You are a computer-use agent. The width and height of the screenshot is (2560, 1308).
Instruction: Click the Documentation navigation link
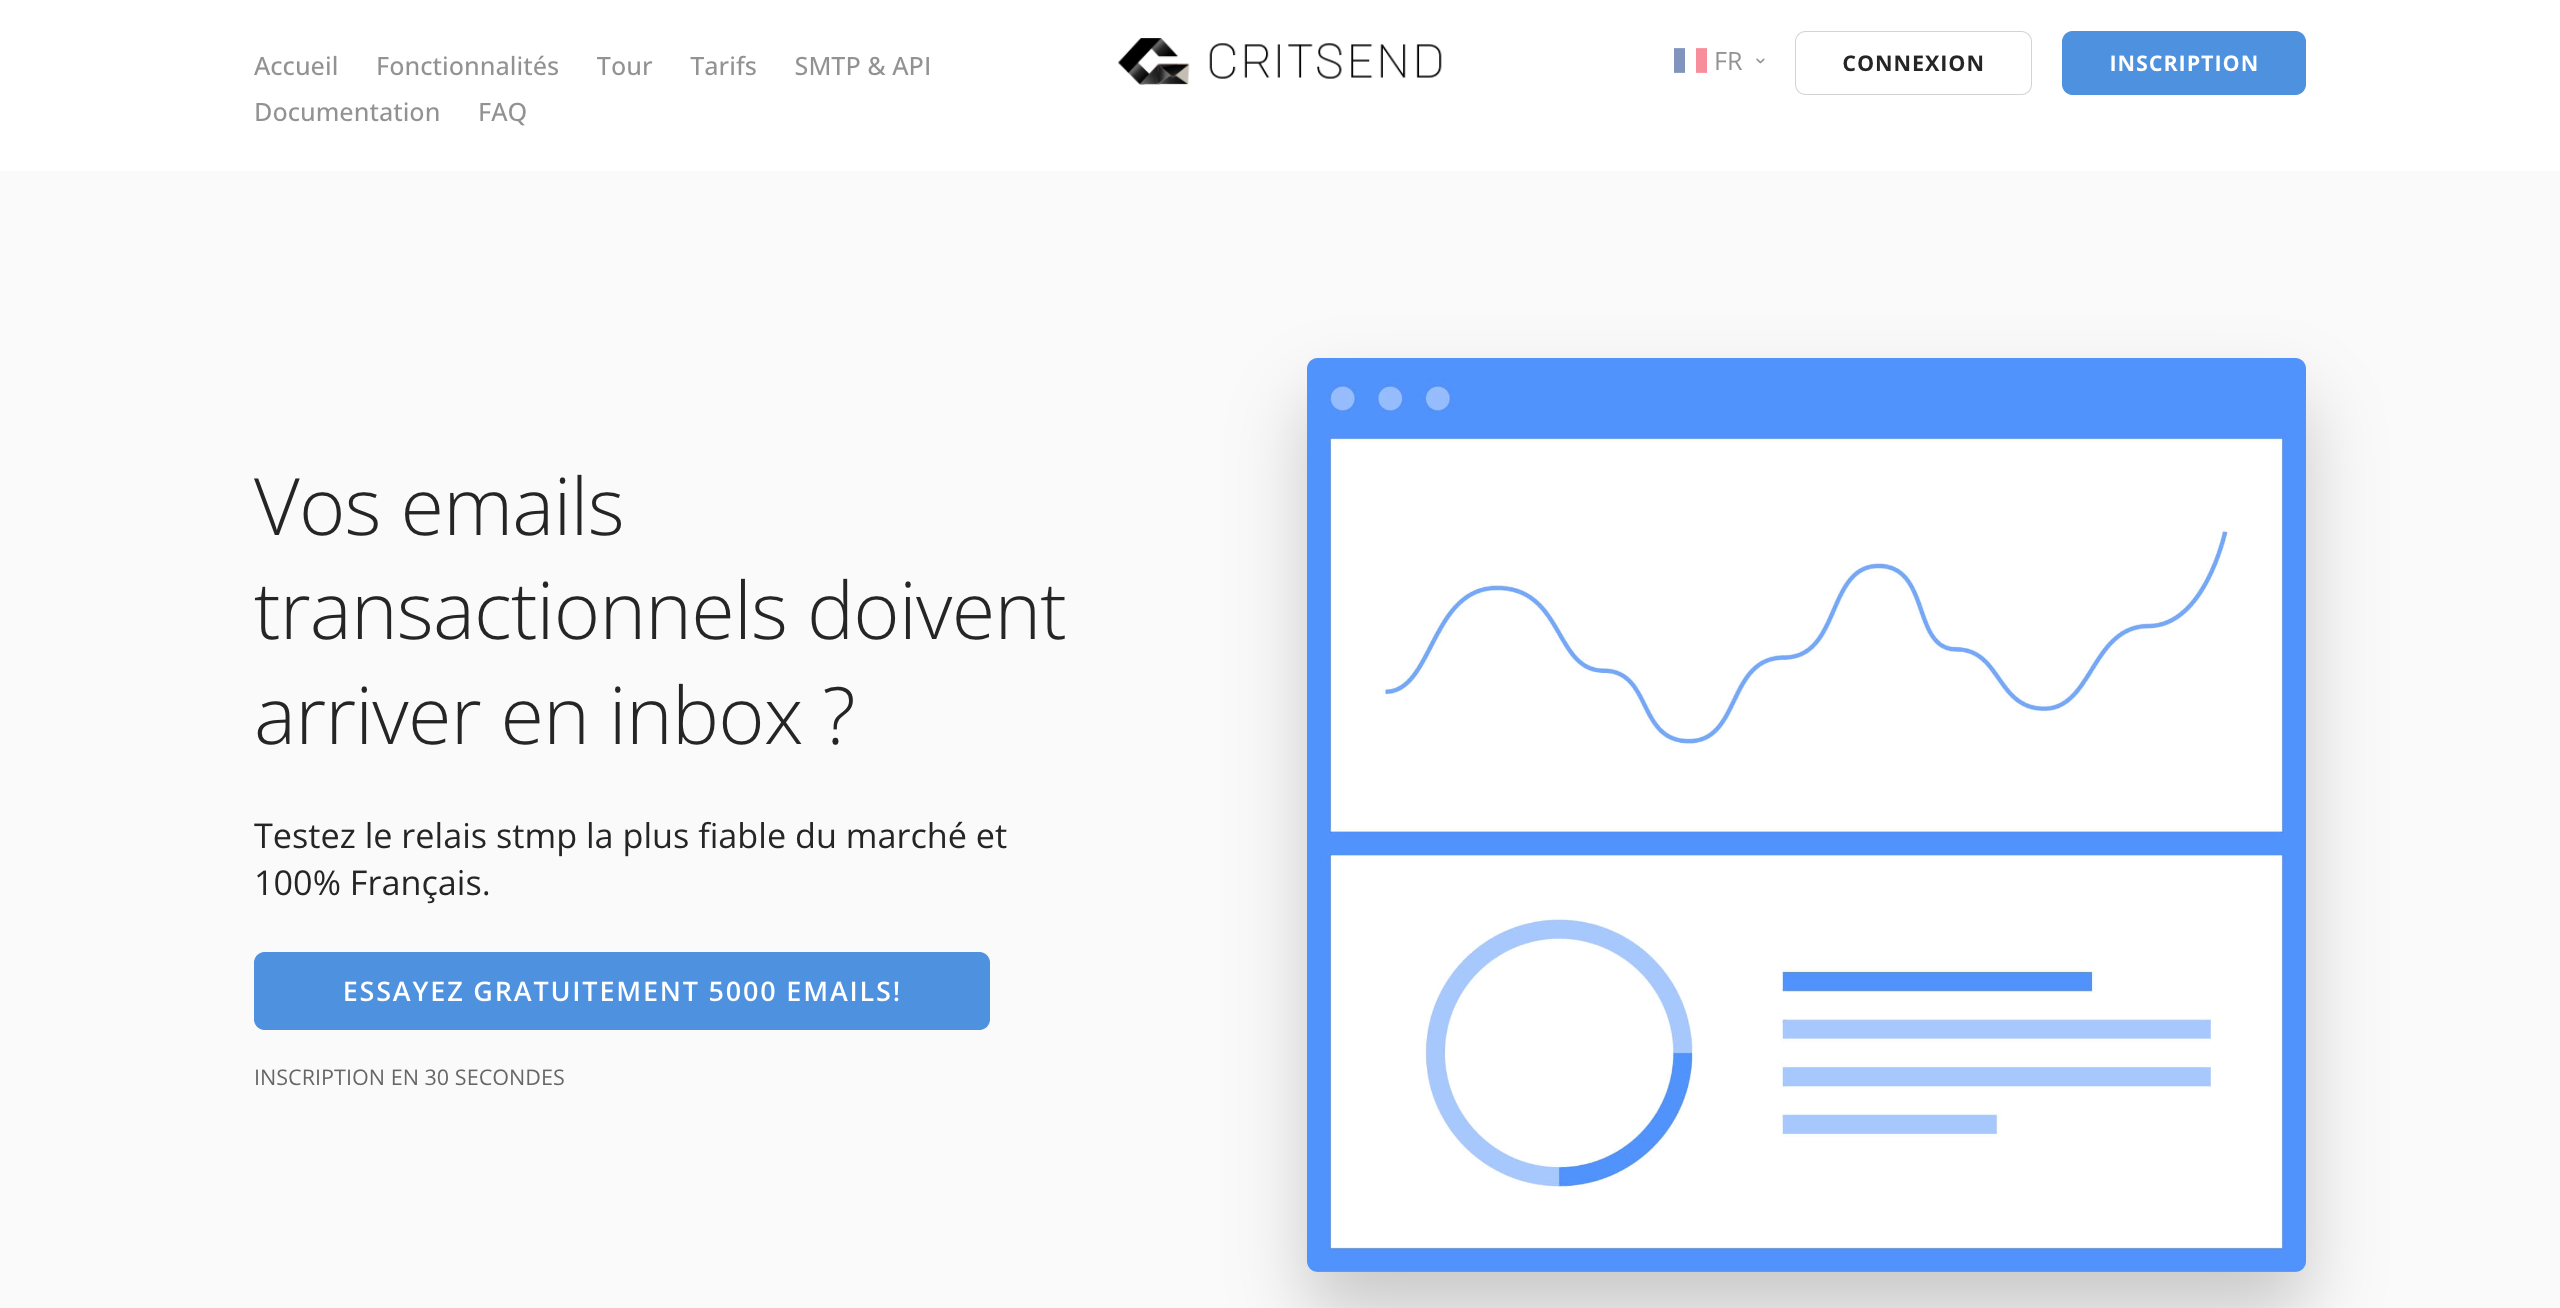344,112
